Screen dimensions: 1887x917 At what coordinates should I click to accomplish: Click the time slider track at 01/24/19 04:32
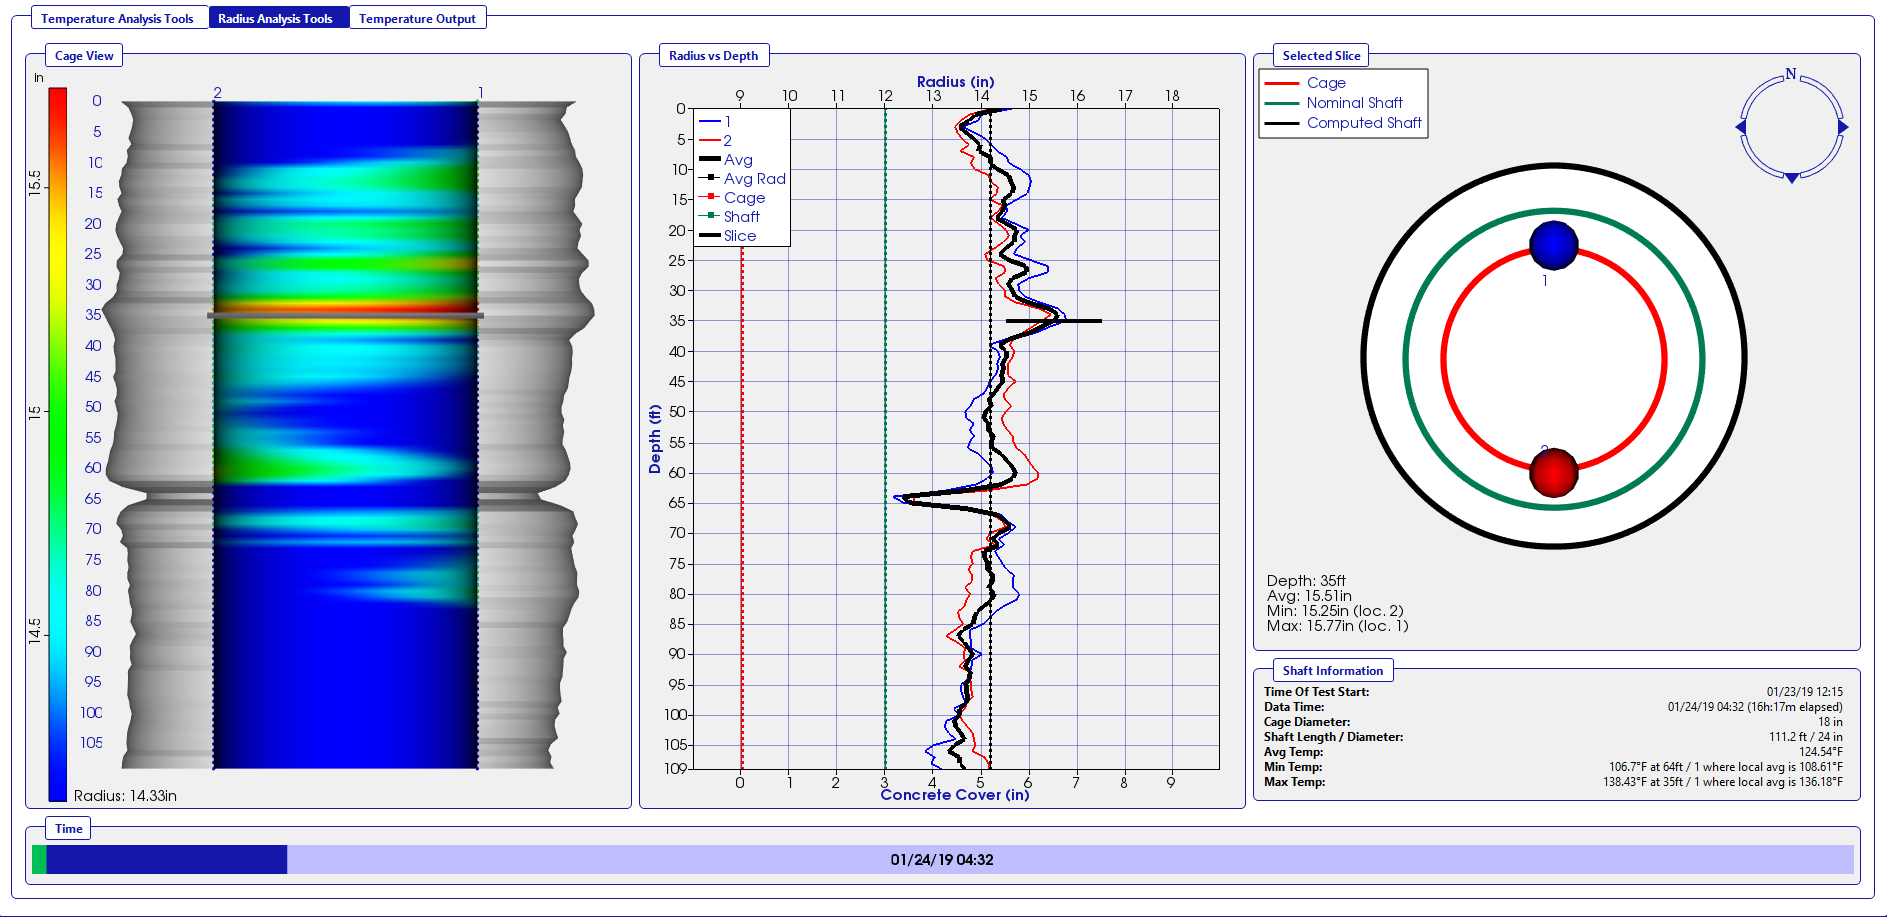[942, 860]
